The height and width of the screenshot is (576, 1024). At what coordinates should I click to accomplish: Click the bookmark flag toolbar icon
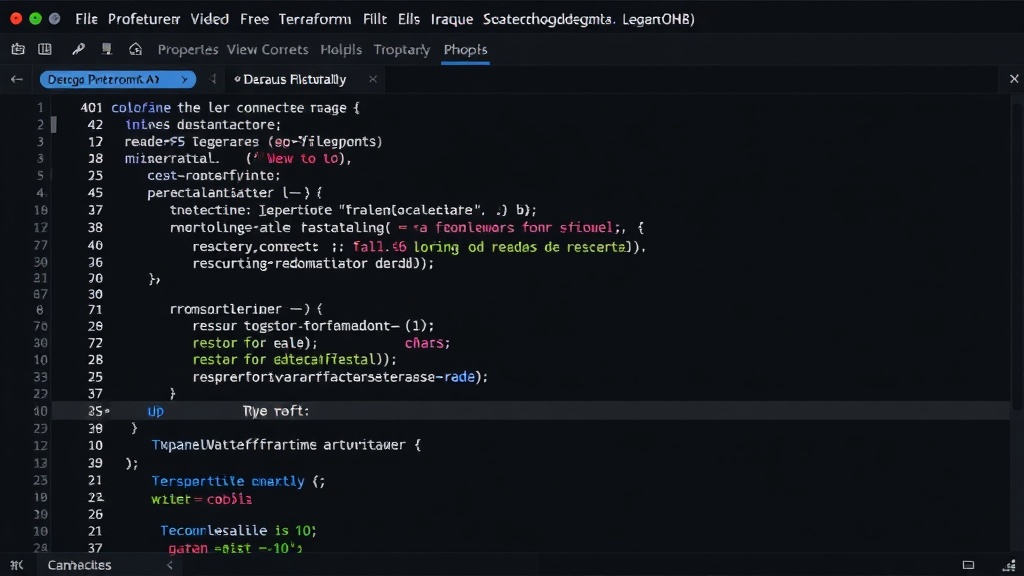(x=106, y=49)
